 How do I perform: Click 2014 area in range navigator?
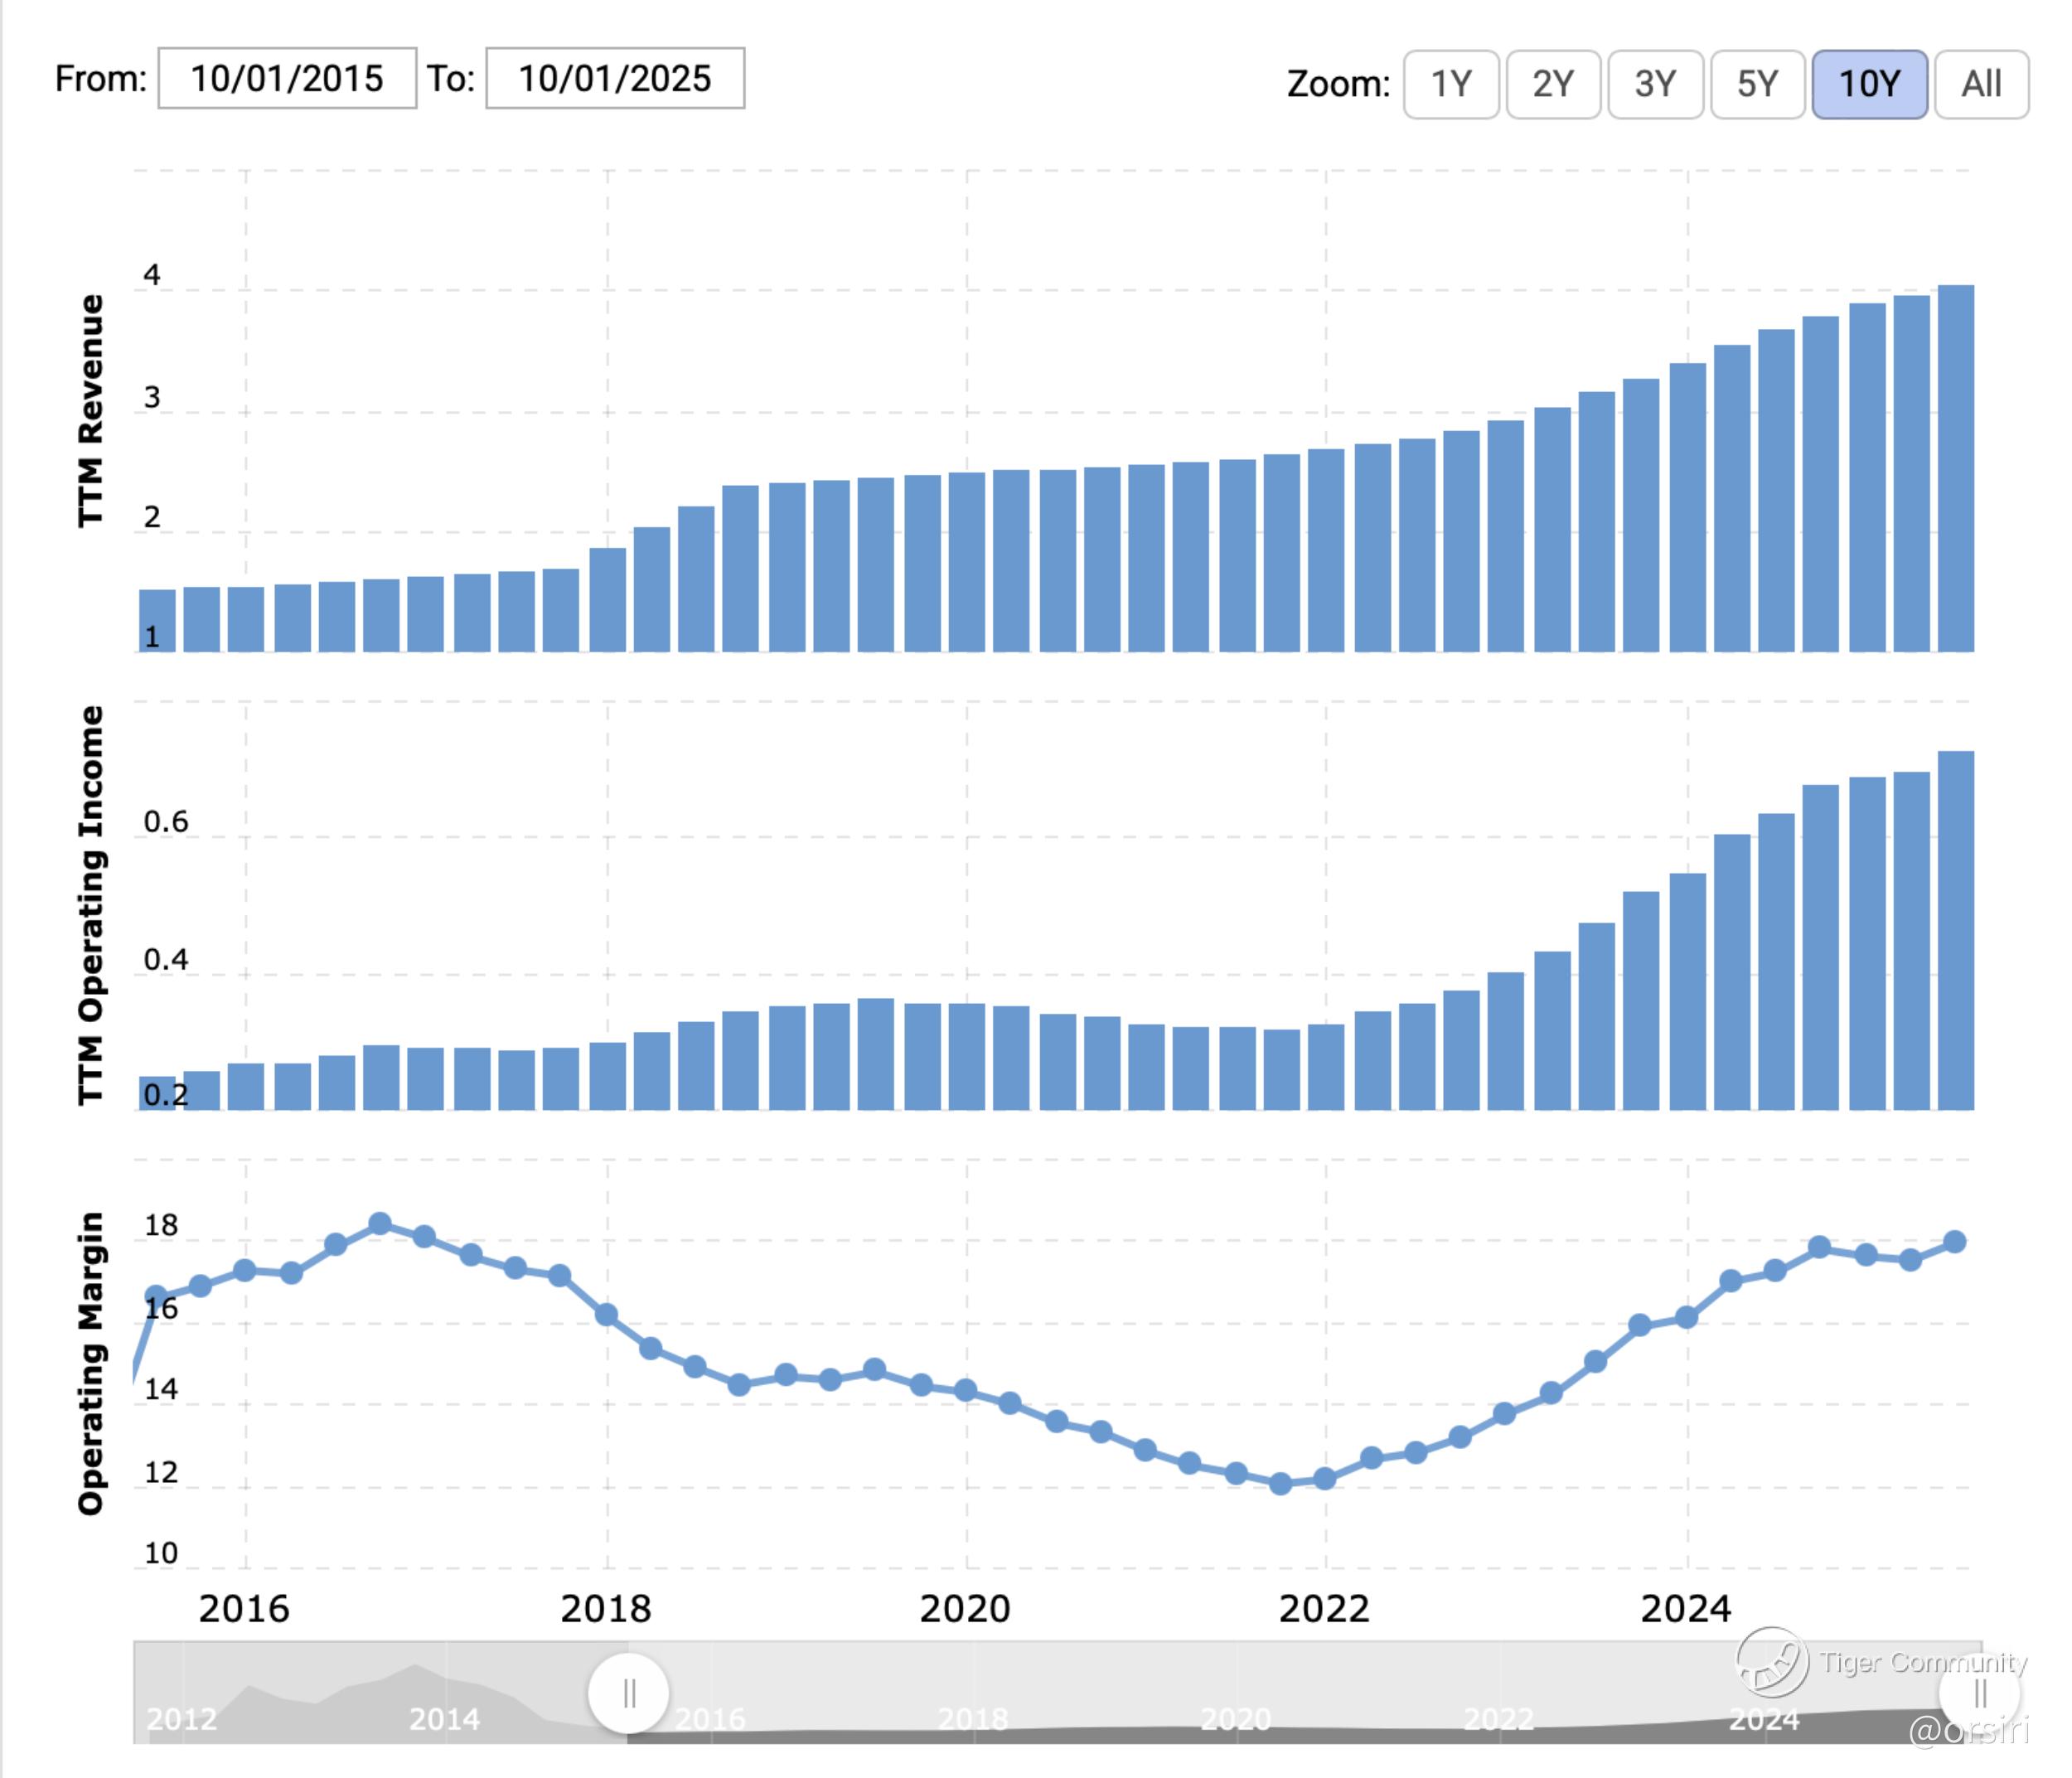pyautogui.click(x=444, y=1718)
